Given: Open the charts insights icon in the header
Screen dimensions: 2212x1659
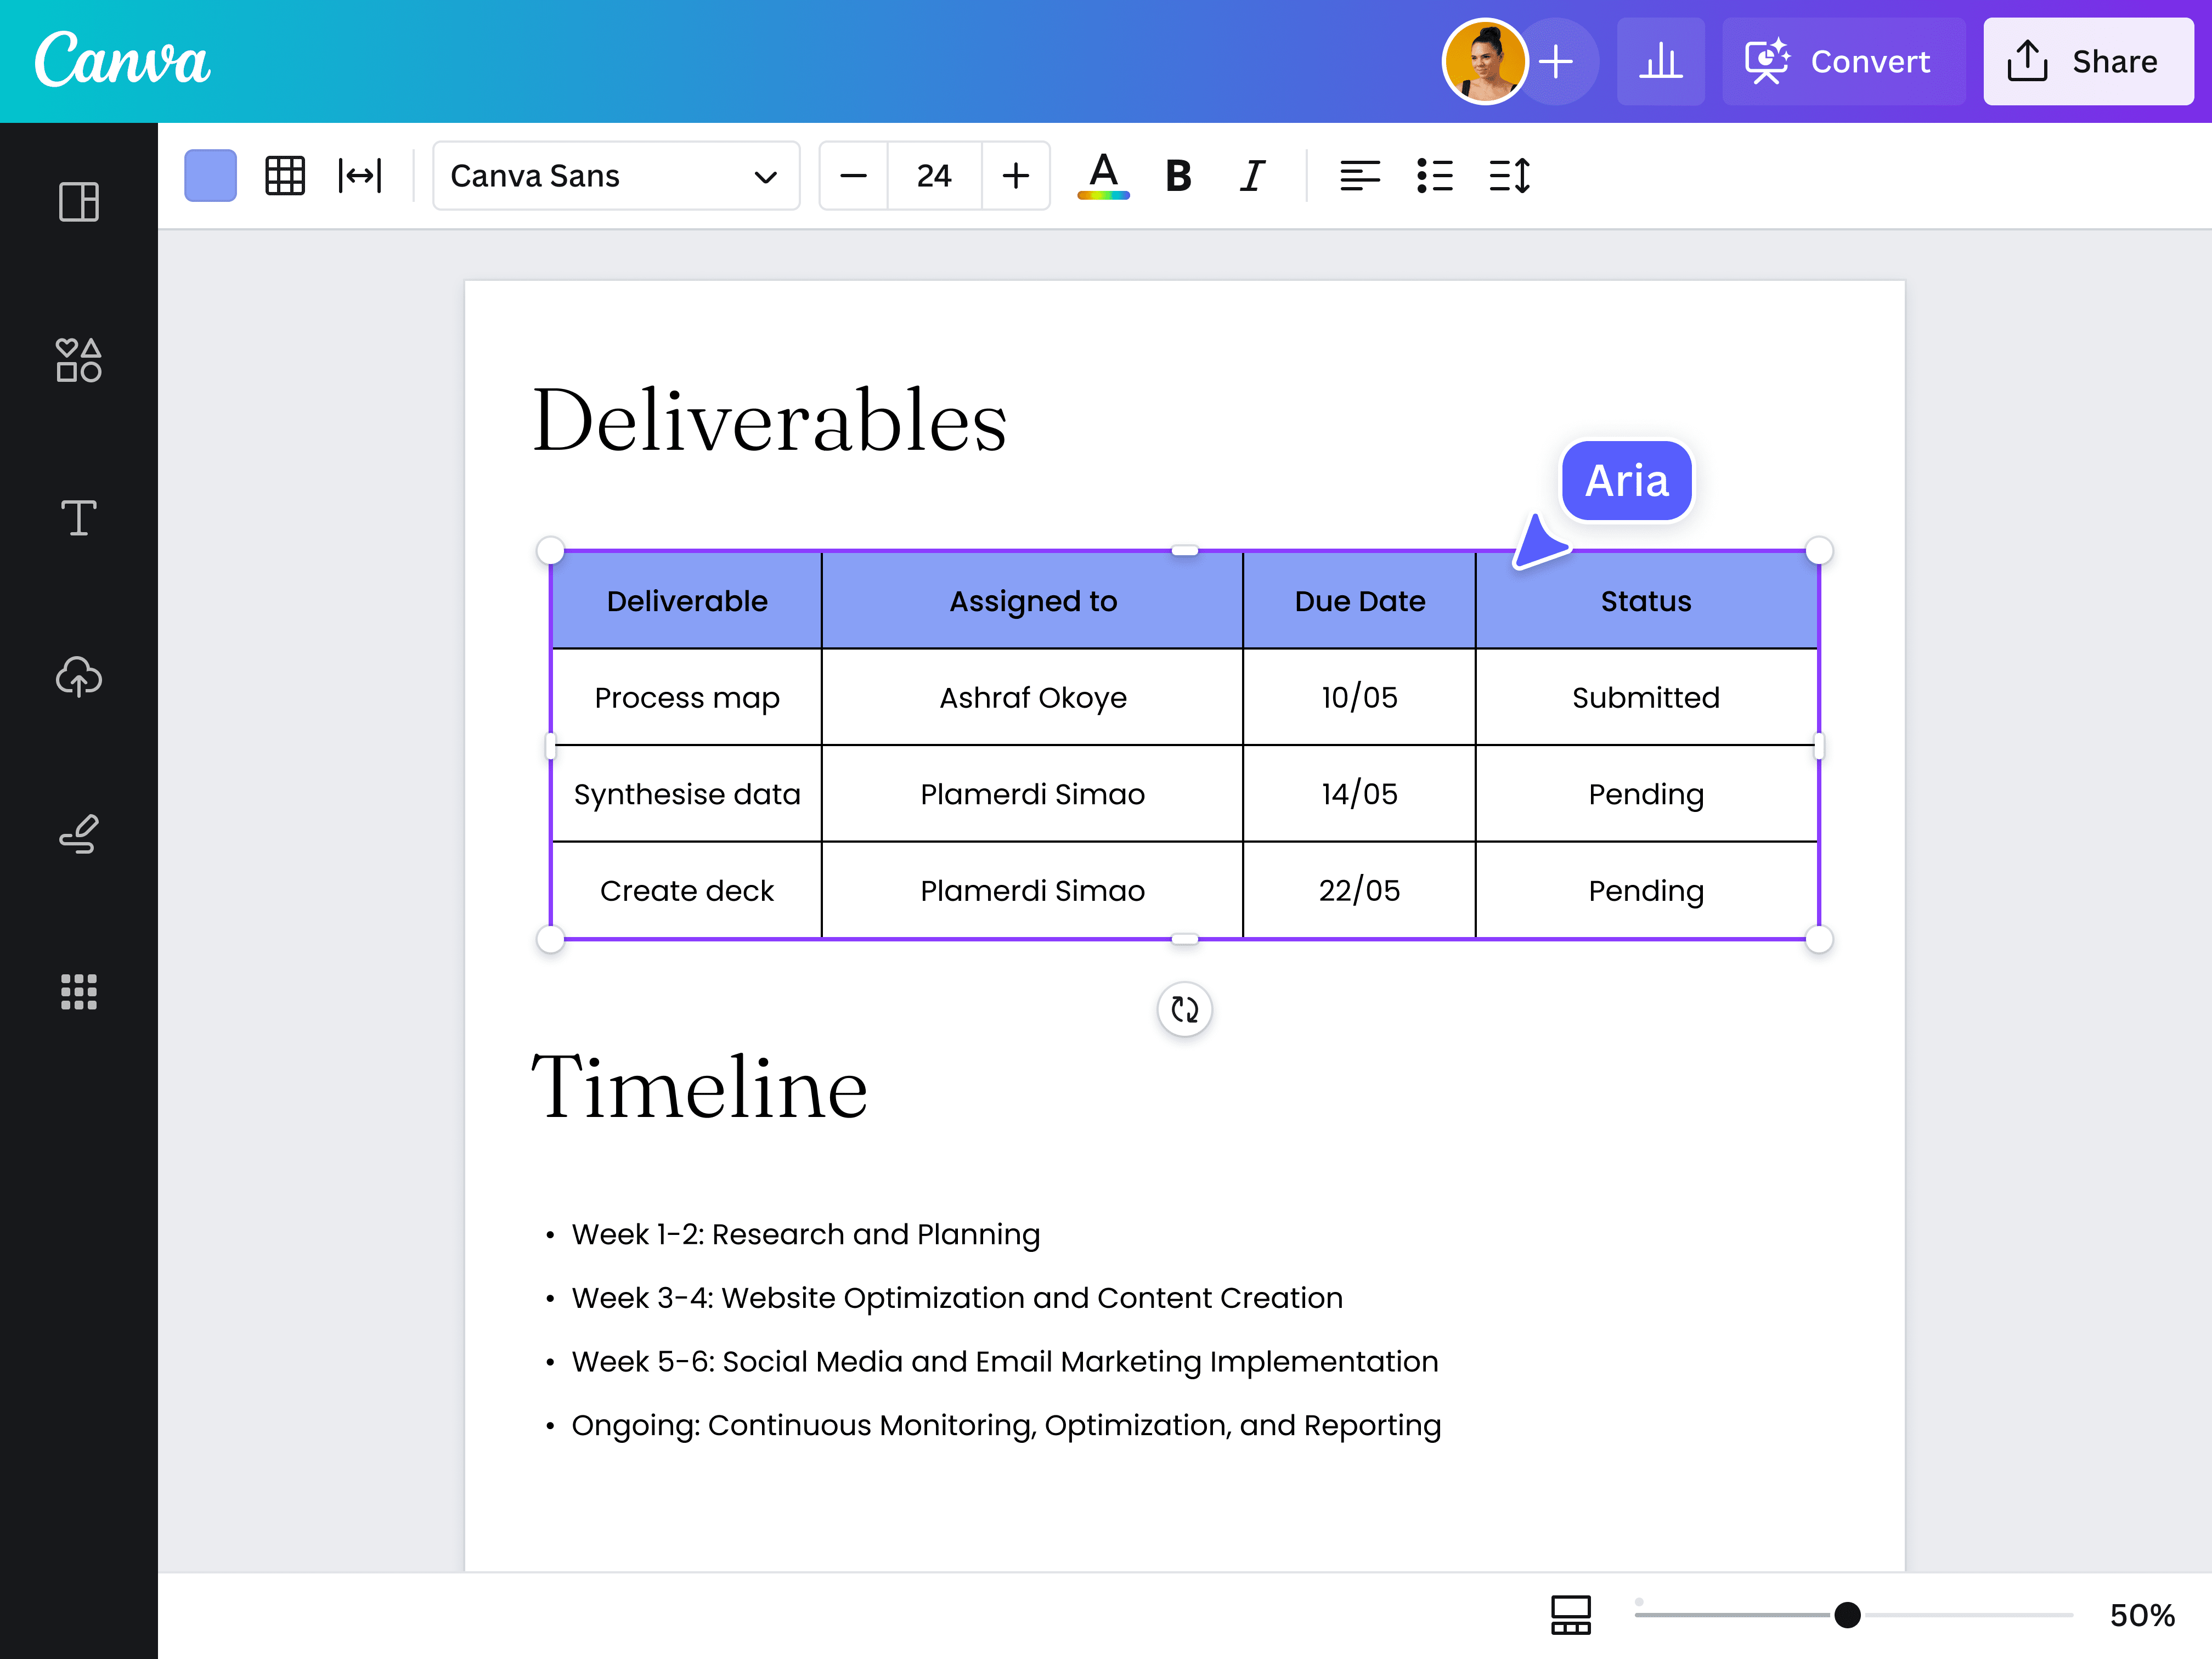Looking at the screenshot, I should click(1661, 61).
